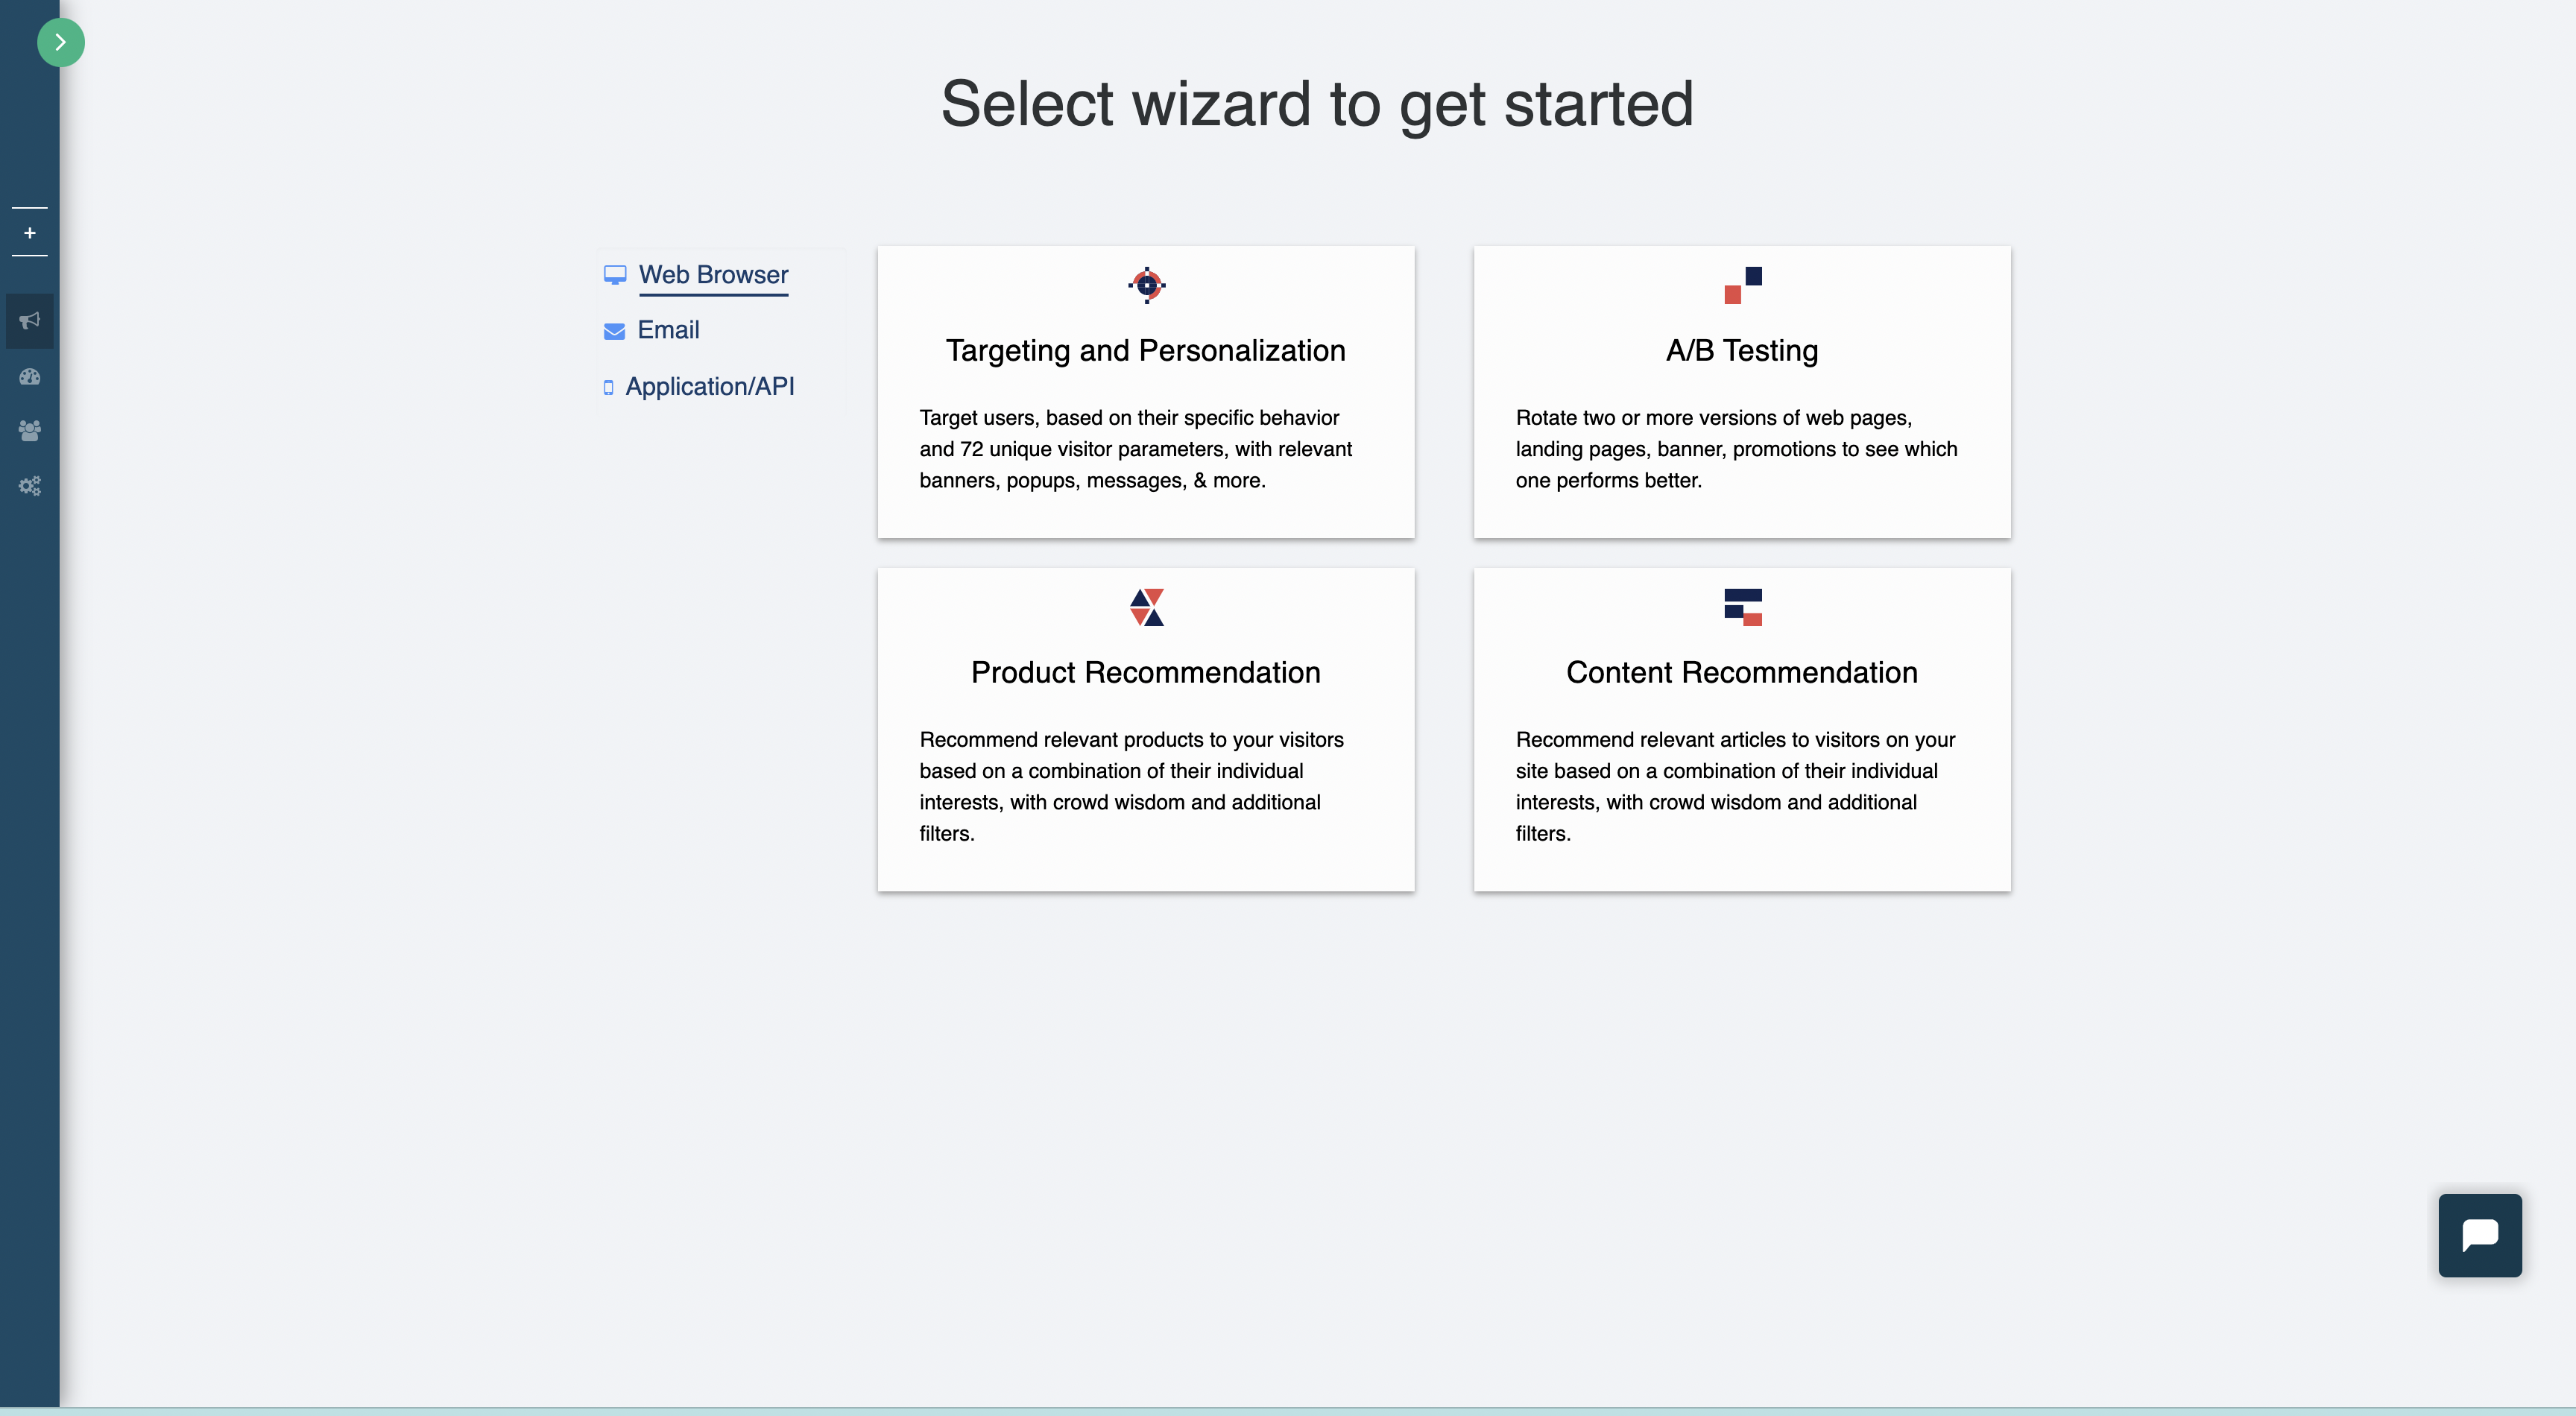This screenshot has height=1416, width=2576.
Task: Choose Targeting and Personalization wizard
Action: coord(1146,392)
